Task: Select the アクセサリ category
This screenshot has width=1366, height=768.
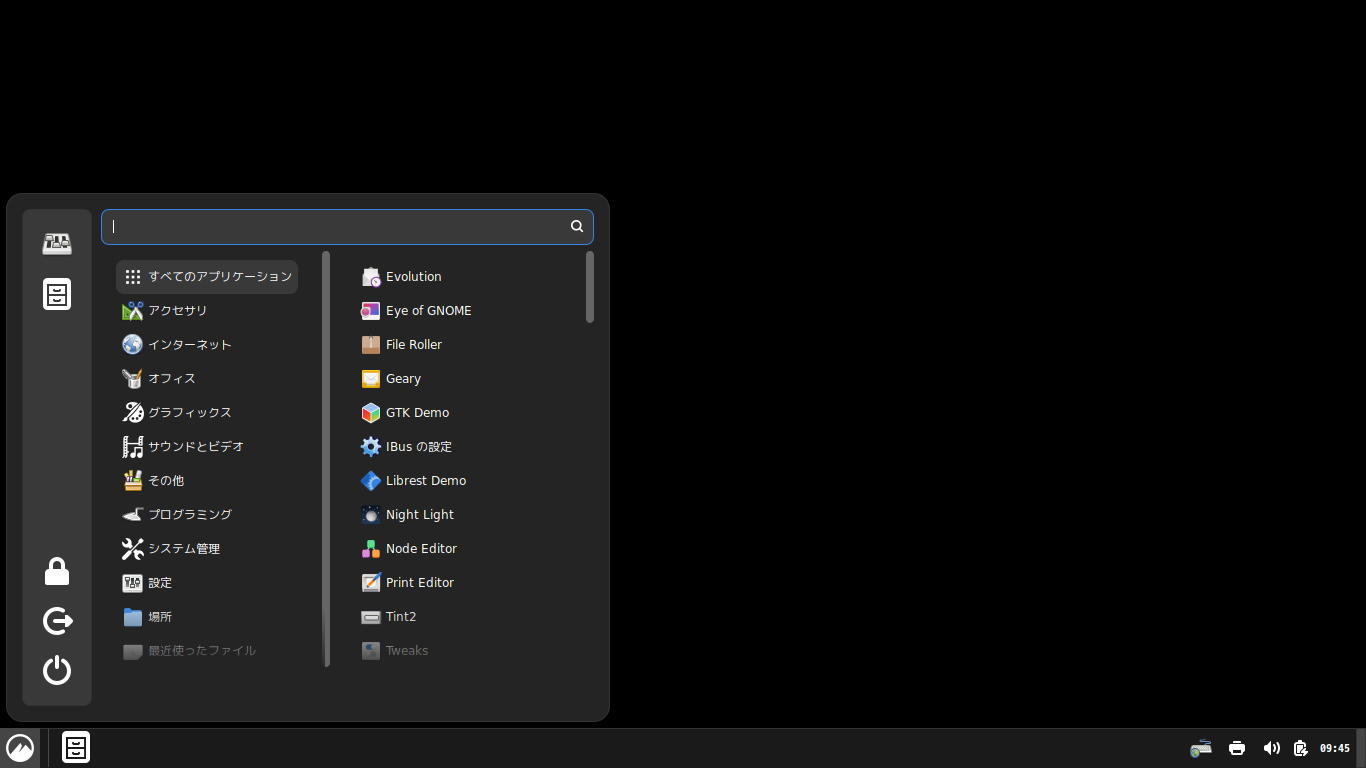Action: (207, 311)
